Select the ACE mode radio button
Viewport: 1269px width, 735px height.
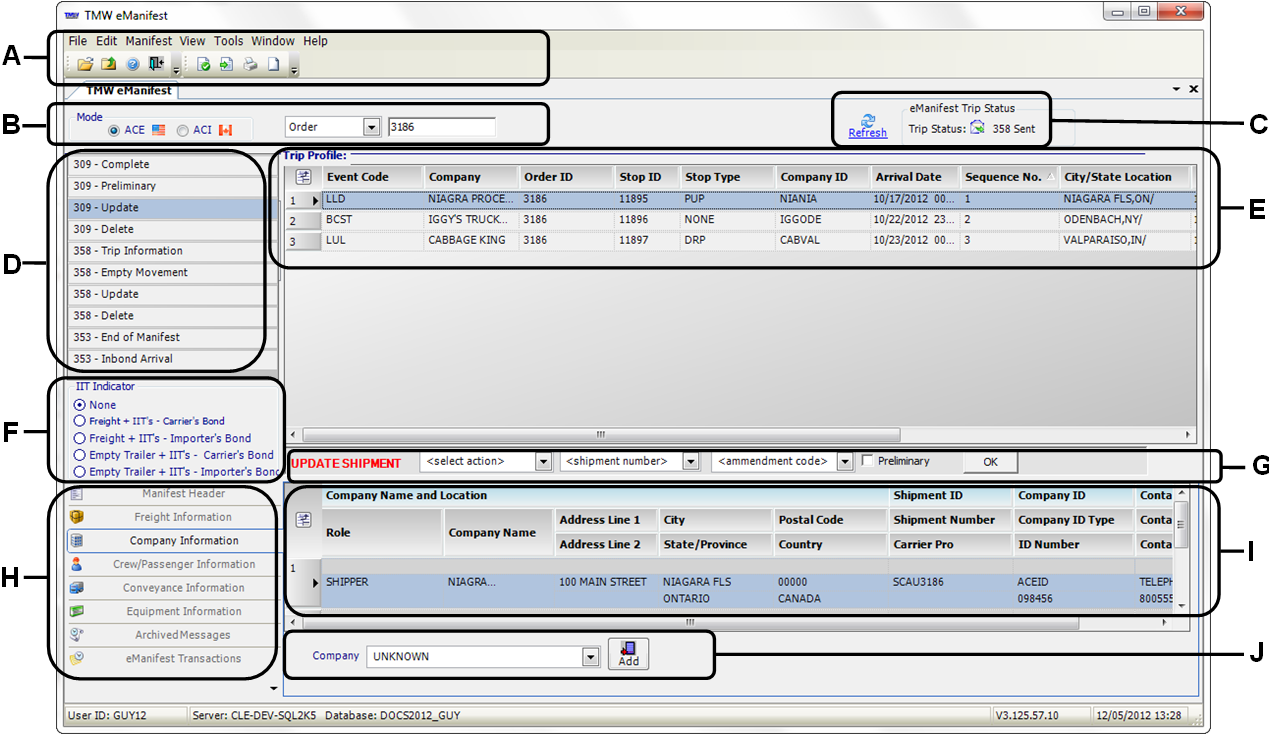tap(114, 130)
